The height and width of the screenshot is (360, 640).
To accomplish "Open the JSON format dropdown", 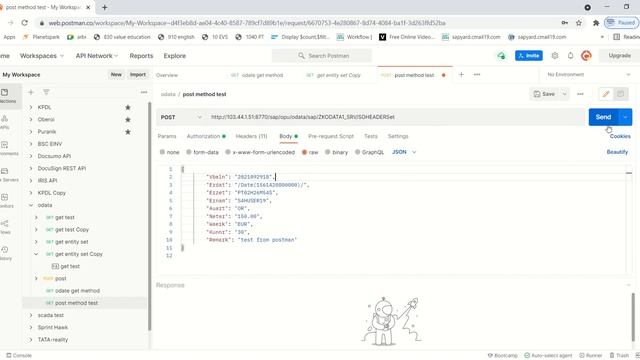I will click(x=404, y=152).
